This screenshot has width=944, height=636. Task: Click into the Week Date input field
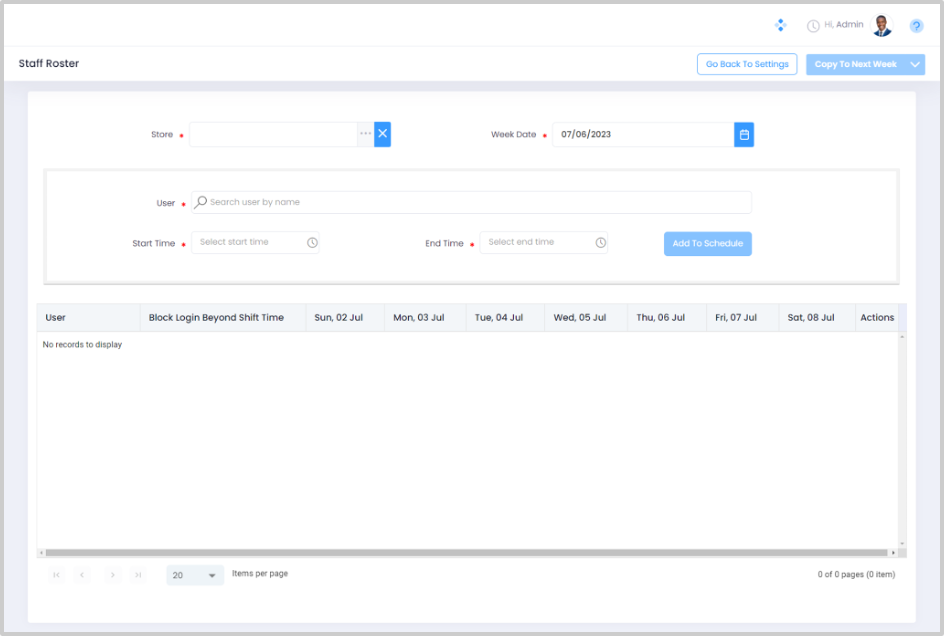point(642,134)
